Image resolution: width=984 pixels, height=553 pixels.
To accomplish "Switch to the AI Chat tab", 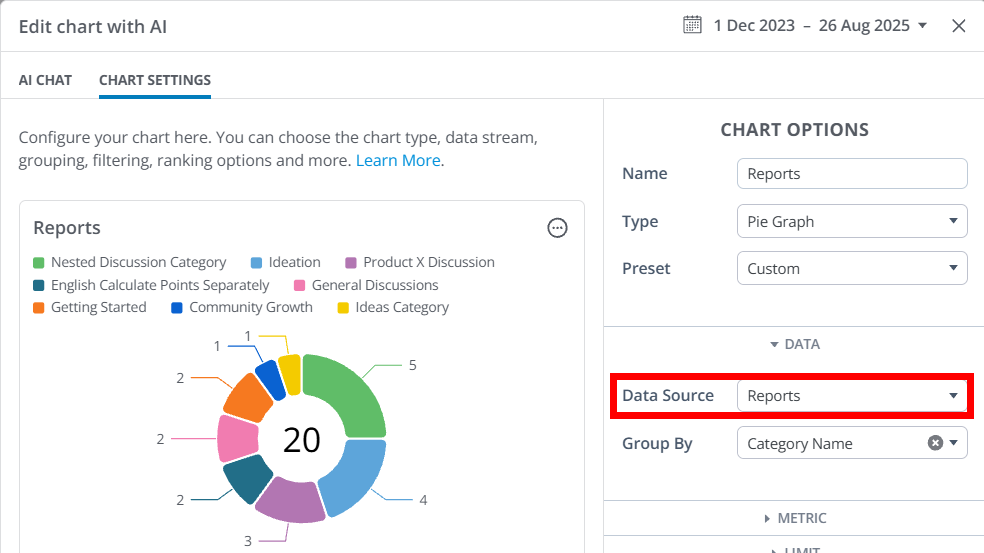I will 45,80.
